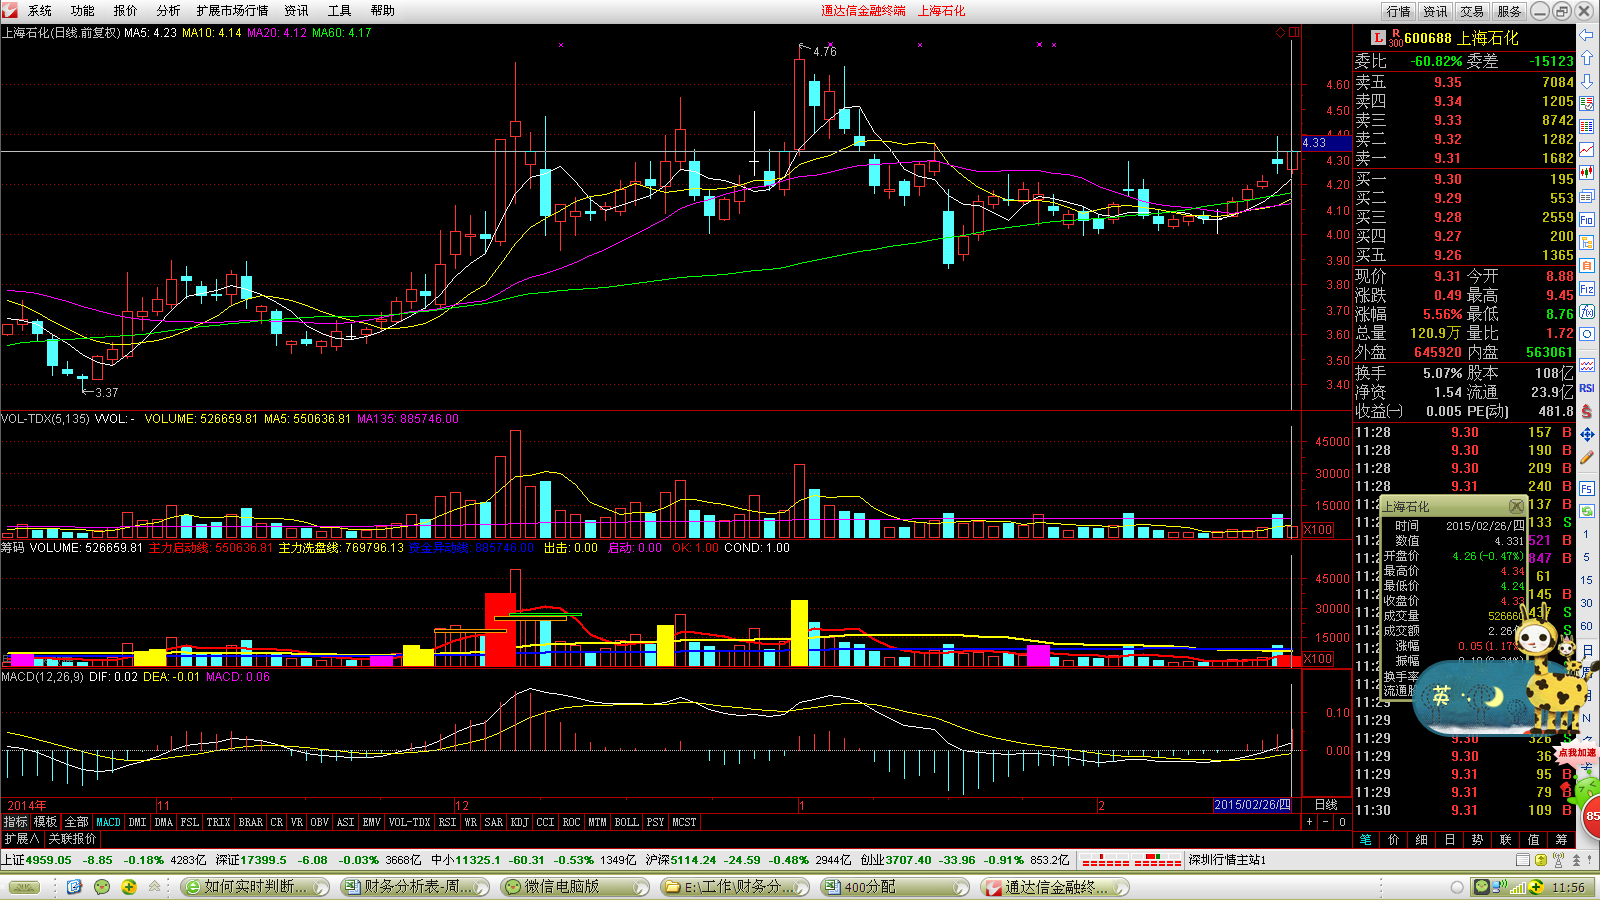Click the 上证 index value in status bar
This screenshot has height=900, width=1600.
tap(48, 860)
